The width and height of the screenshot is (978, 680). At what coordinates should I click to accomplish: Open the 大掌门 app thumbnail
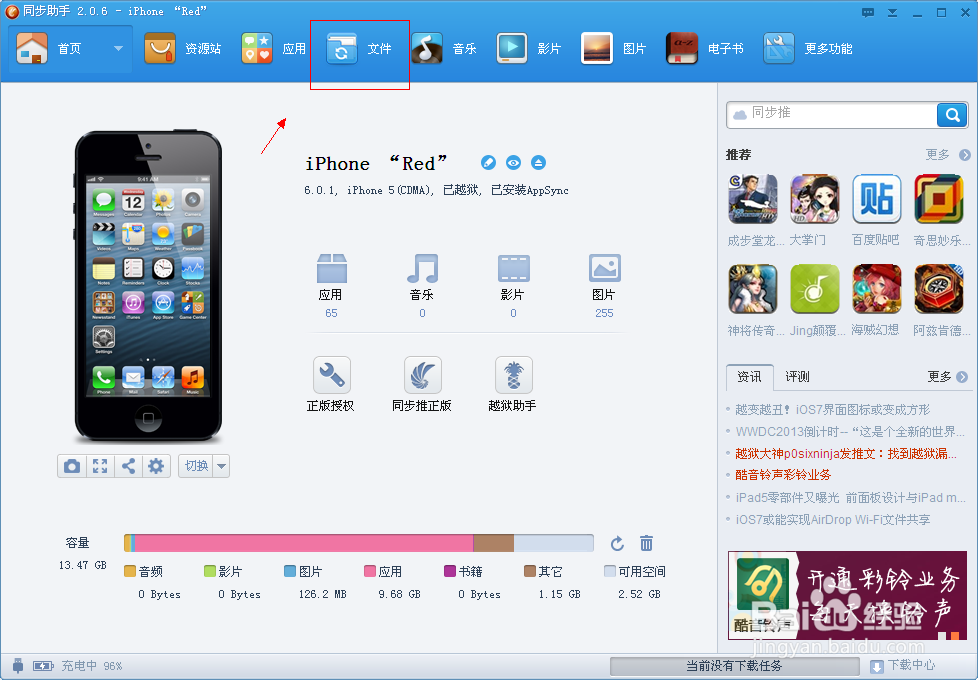(x=815, y=200)
